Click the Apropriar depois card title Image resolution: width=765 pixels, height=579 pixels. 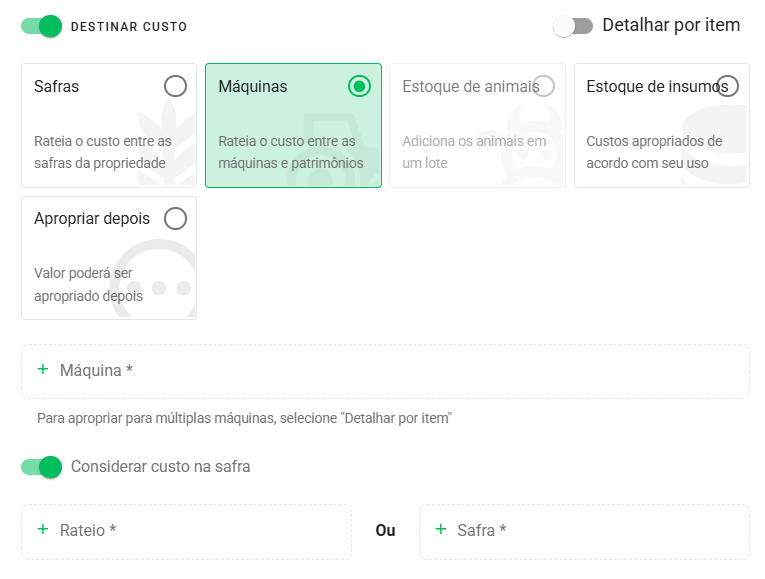pyautogui.click(x=92, y=219)
